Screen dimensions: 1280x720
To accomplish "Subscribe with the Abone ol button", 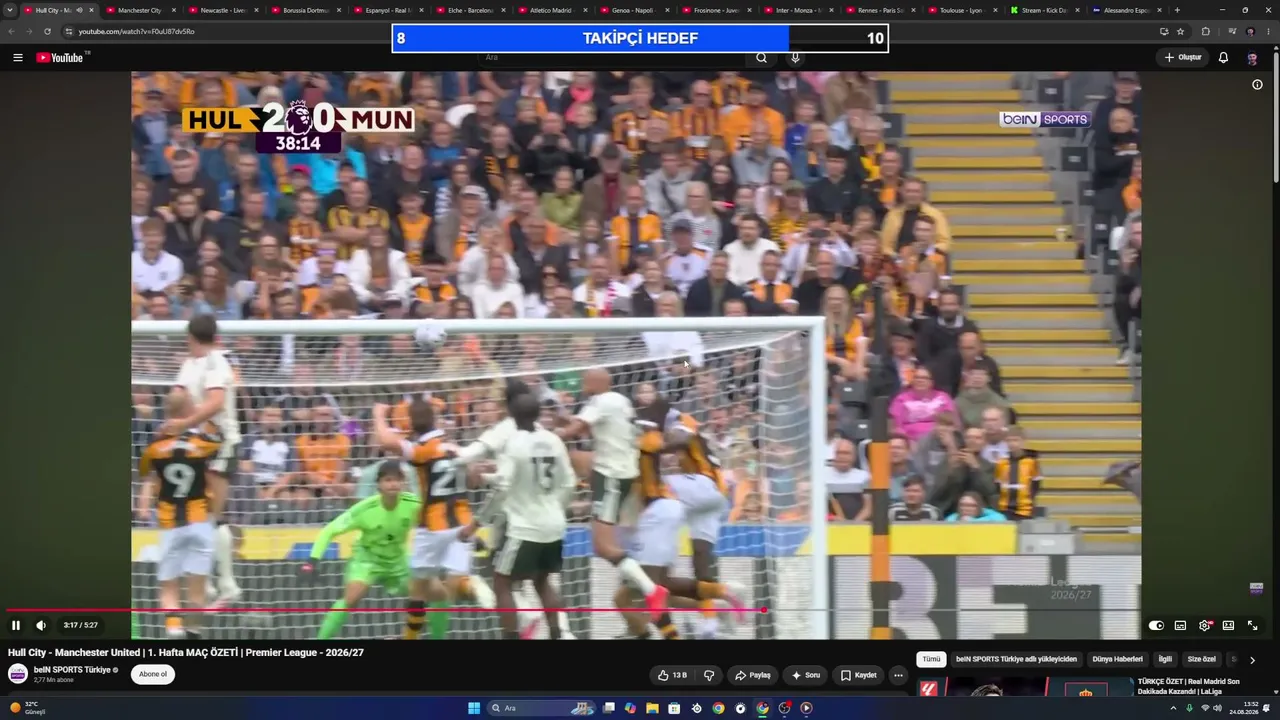I will pyautogui.click(x=153, y=674).
